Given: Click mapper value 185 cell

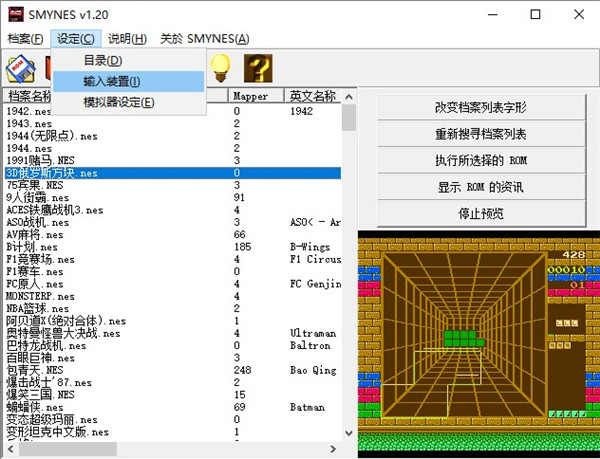Looking at the screenshot, I should [243, 247].
